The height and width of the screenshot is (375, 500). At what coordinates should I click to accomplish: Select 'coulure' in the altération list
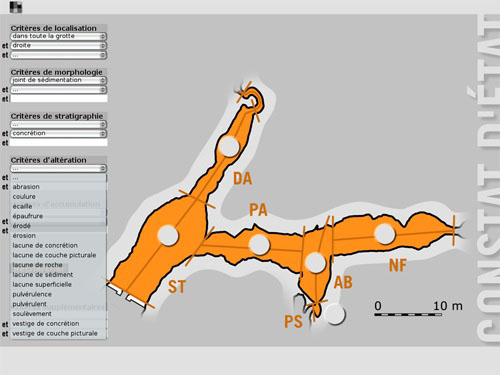(59, 196)
